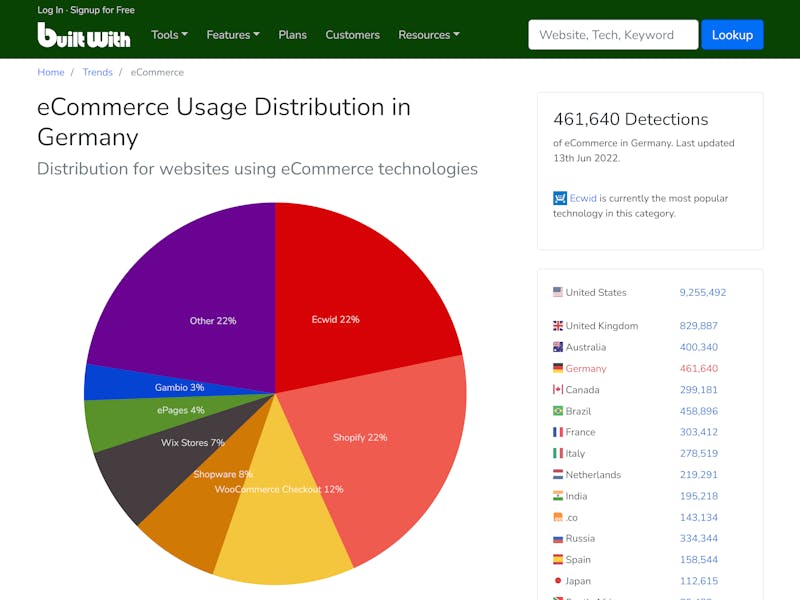Click the Japan flag icon
Viewport: 800px width, 600px height.
(x=558, y=581)
